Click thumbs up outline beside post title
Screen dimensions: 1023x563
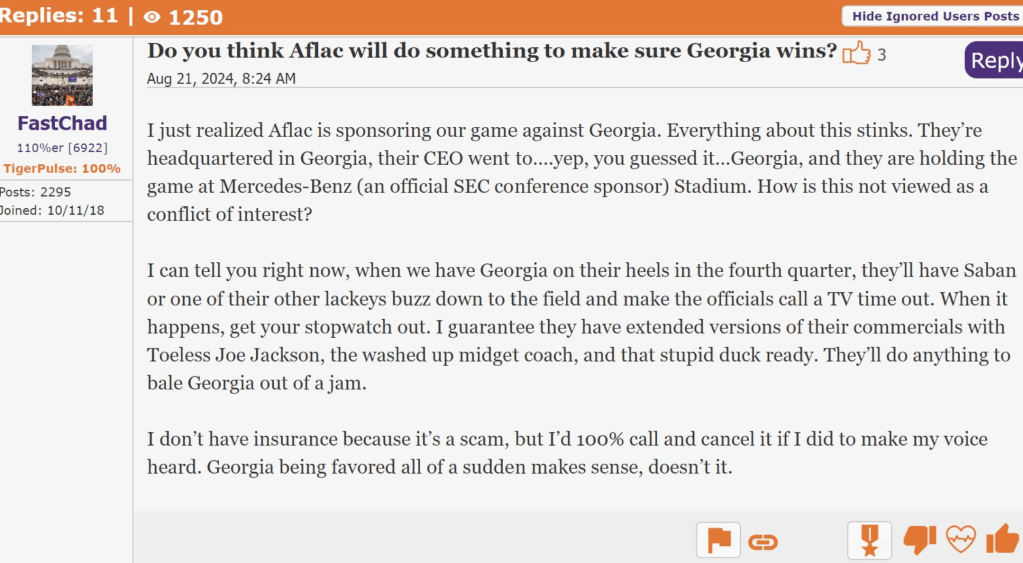tap(856, 53)
